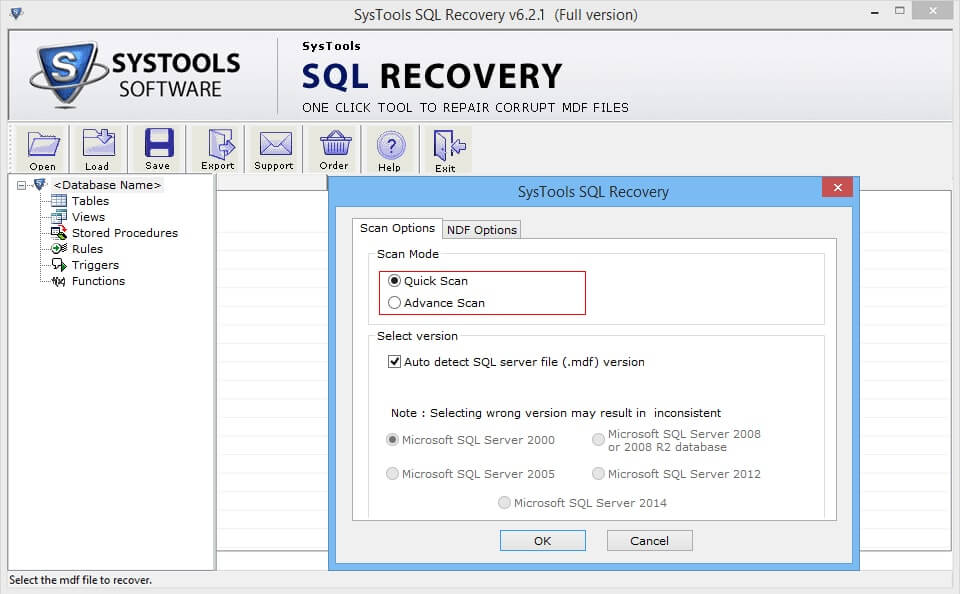Viewport: 960px width, 594px height.
Task: Close the main SQL Recovery window
Action: point(932,10)
